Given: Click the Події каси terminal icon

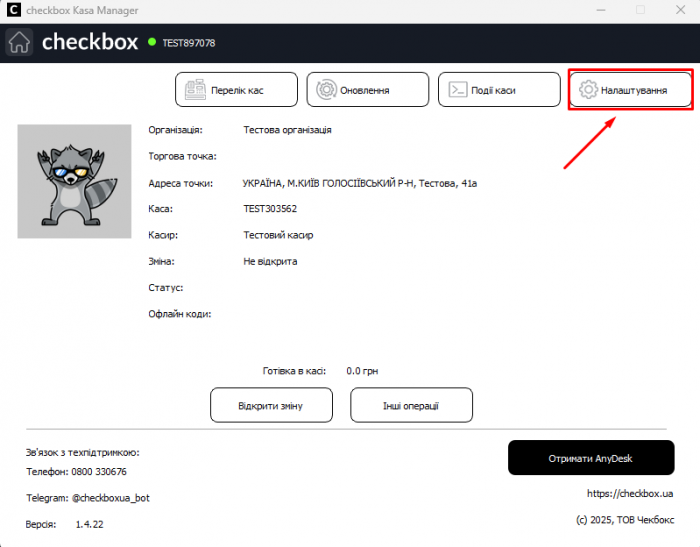Looking at the screenshot, I should click(456, 90).
